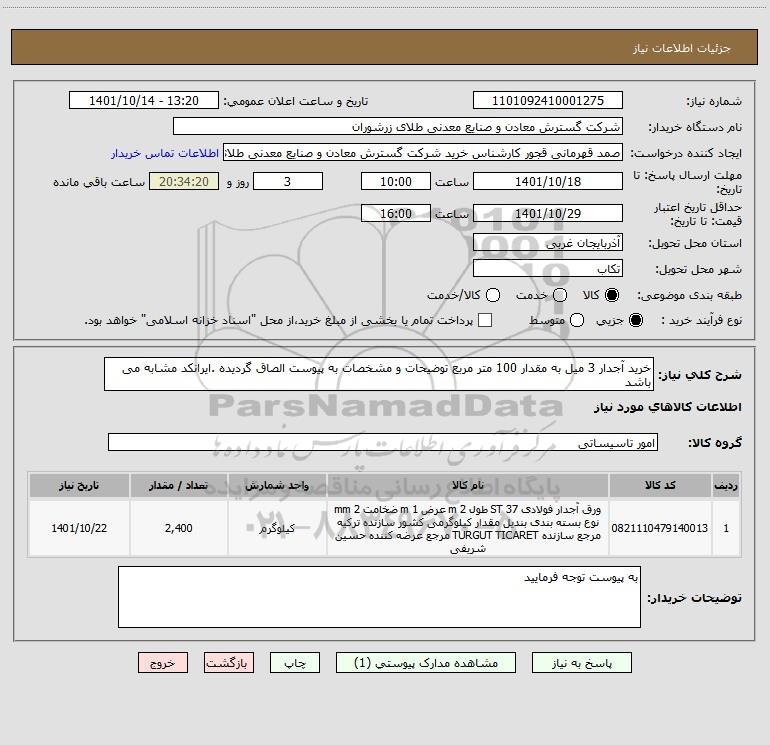This screenshot has height=745, width=770.
Task: Click the price validity date 1401/10/29
Action: point(548,213)
